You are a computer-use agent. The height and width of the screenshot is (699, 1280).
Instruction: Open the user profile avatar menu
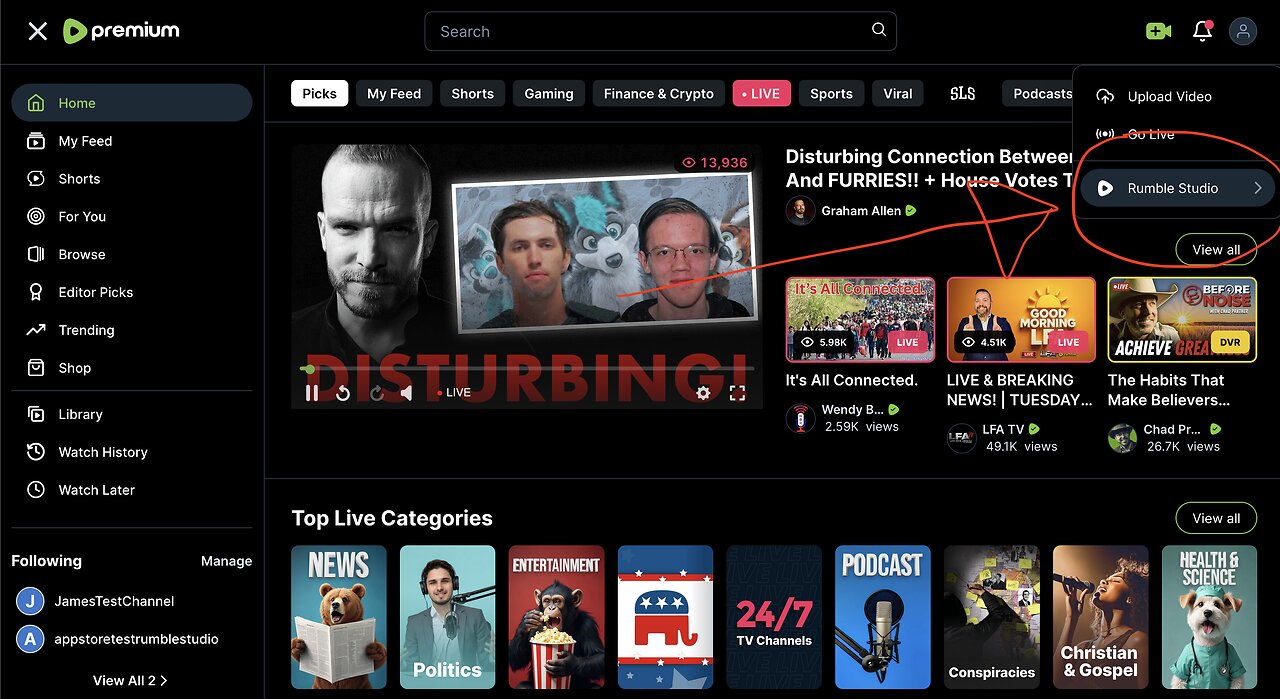pos(1243,31)
